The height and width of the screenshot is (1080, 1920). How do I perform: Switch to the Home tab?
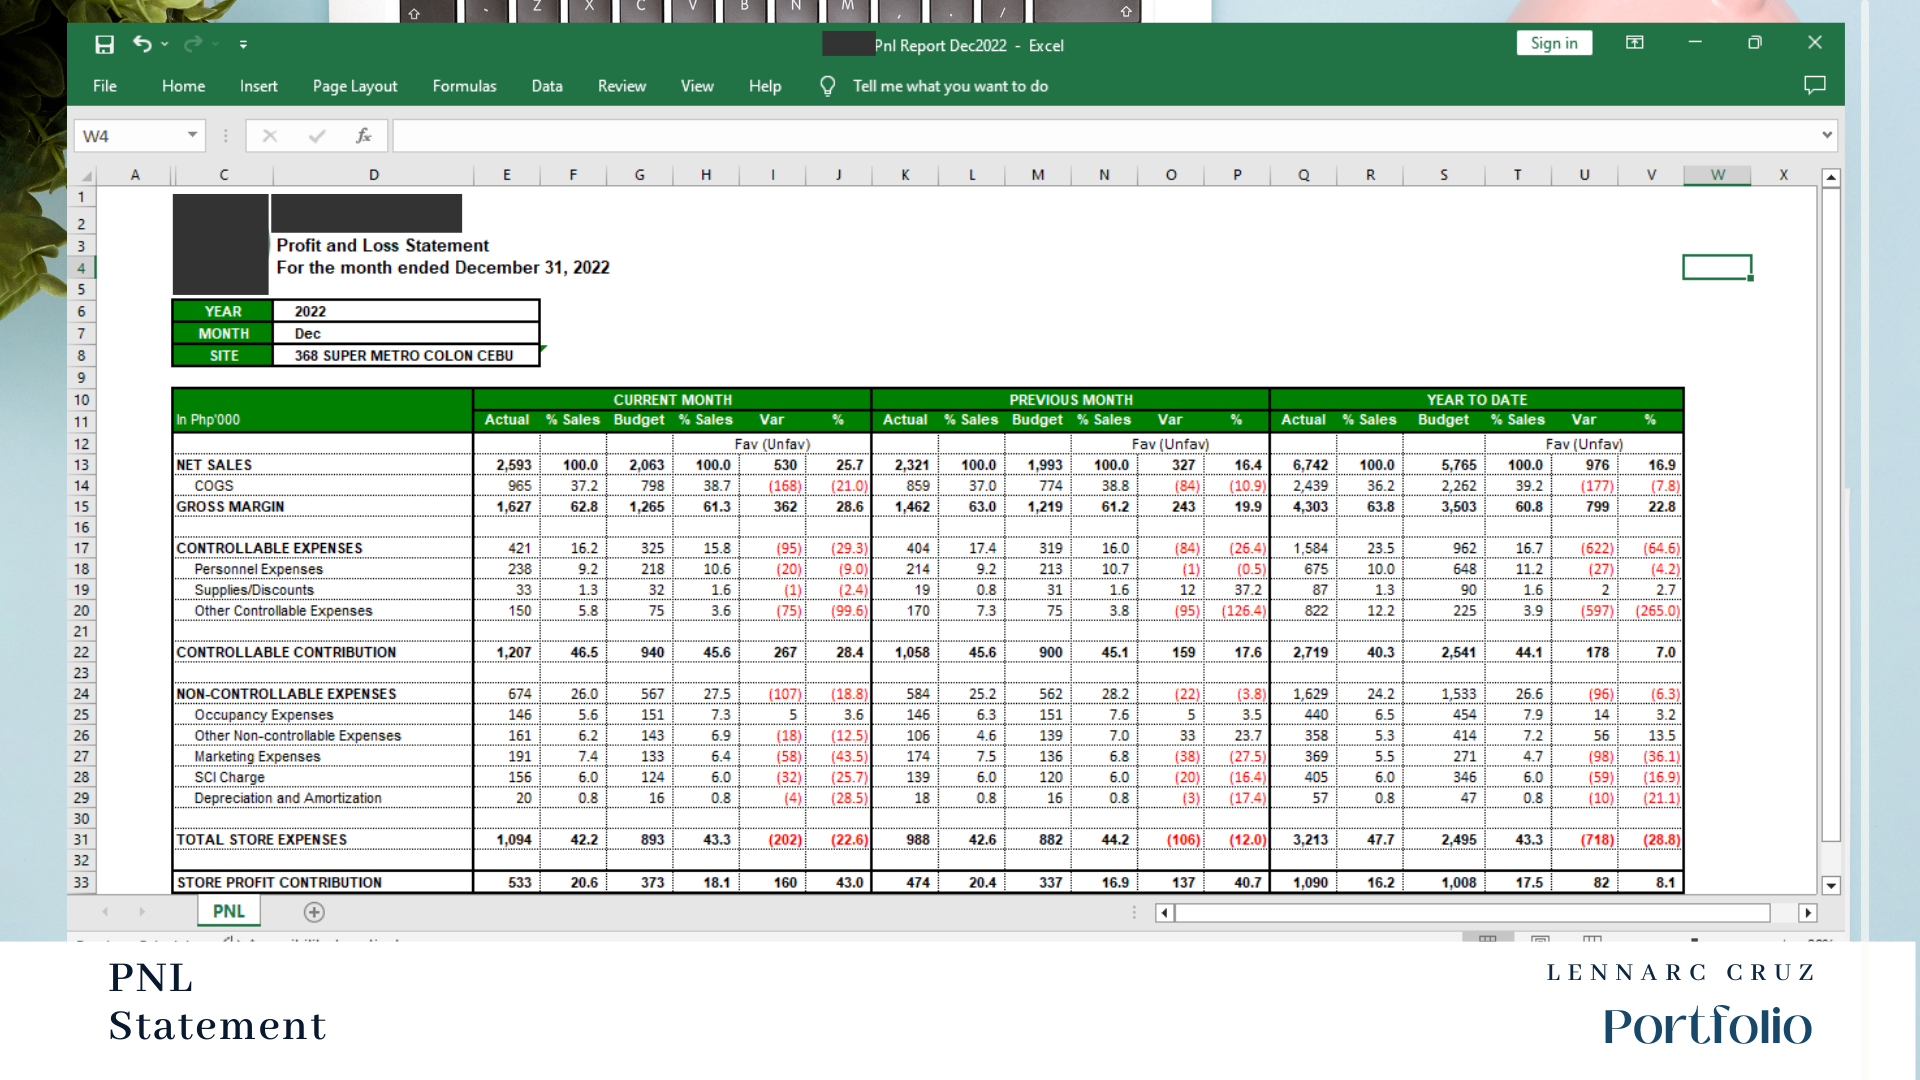click(x=183, y=86)
